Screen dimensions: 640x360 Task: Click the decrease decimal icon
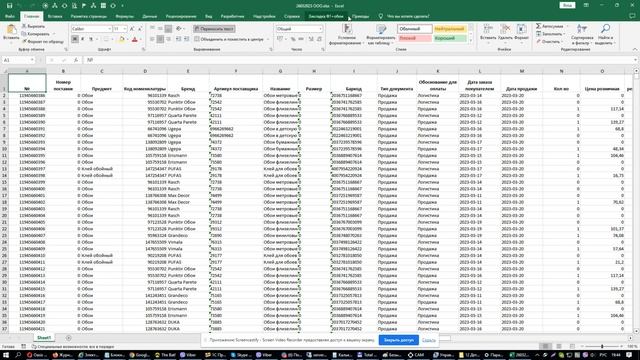tap(319, 39)
